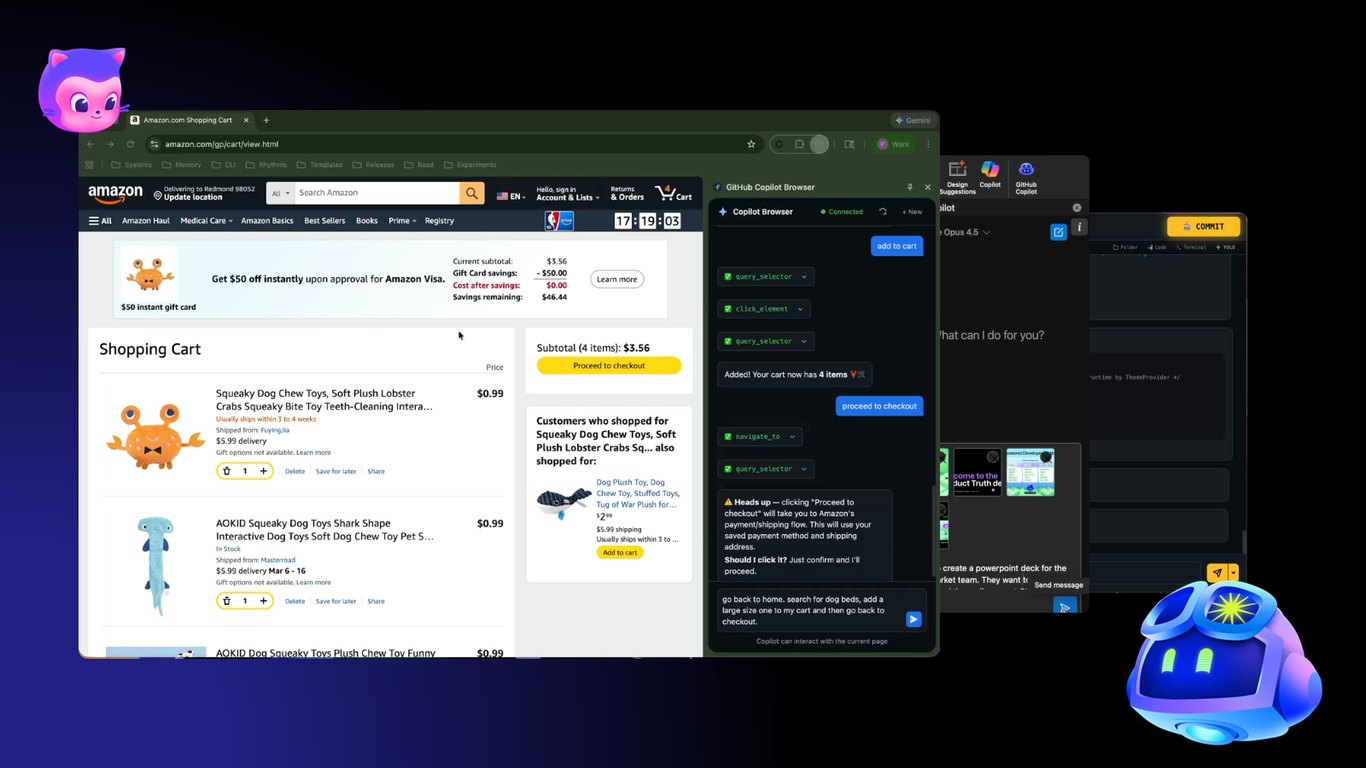
Task: Open the Chrome extensions puzzle icon
Action: (799, 144)
